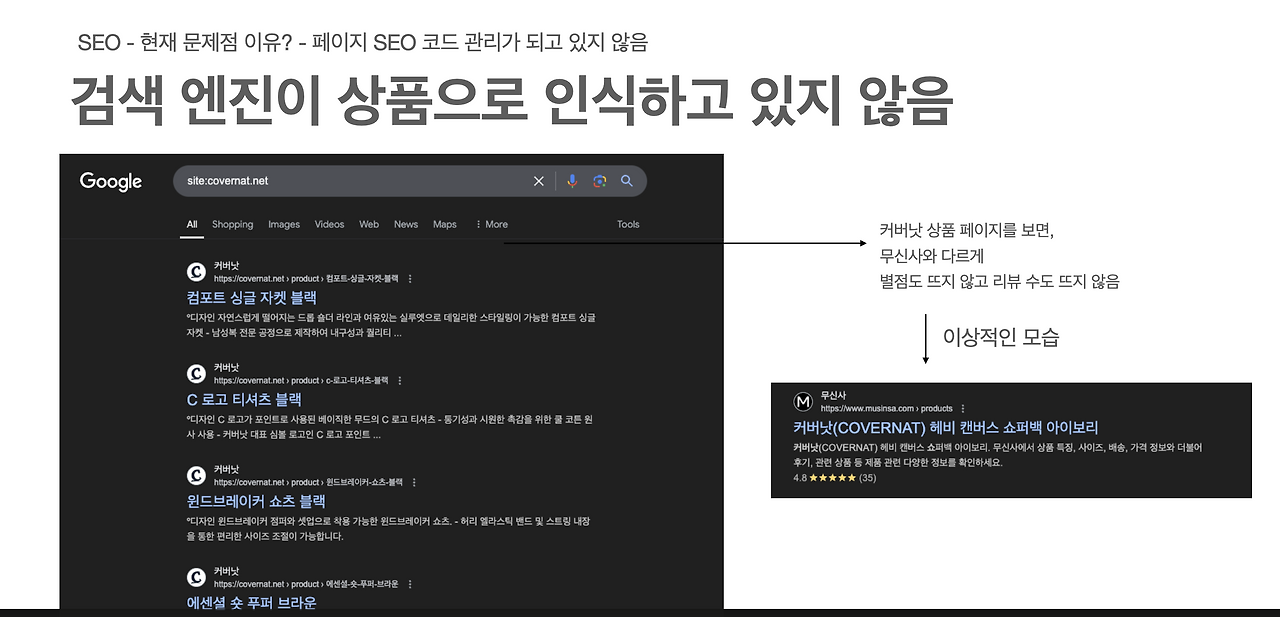Click the 커버낫 favicon of 컴포트 싱글 자켓 result
This screenshot has height=617, width=1280.
click(196, 272)
